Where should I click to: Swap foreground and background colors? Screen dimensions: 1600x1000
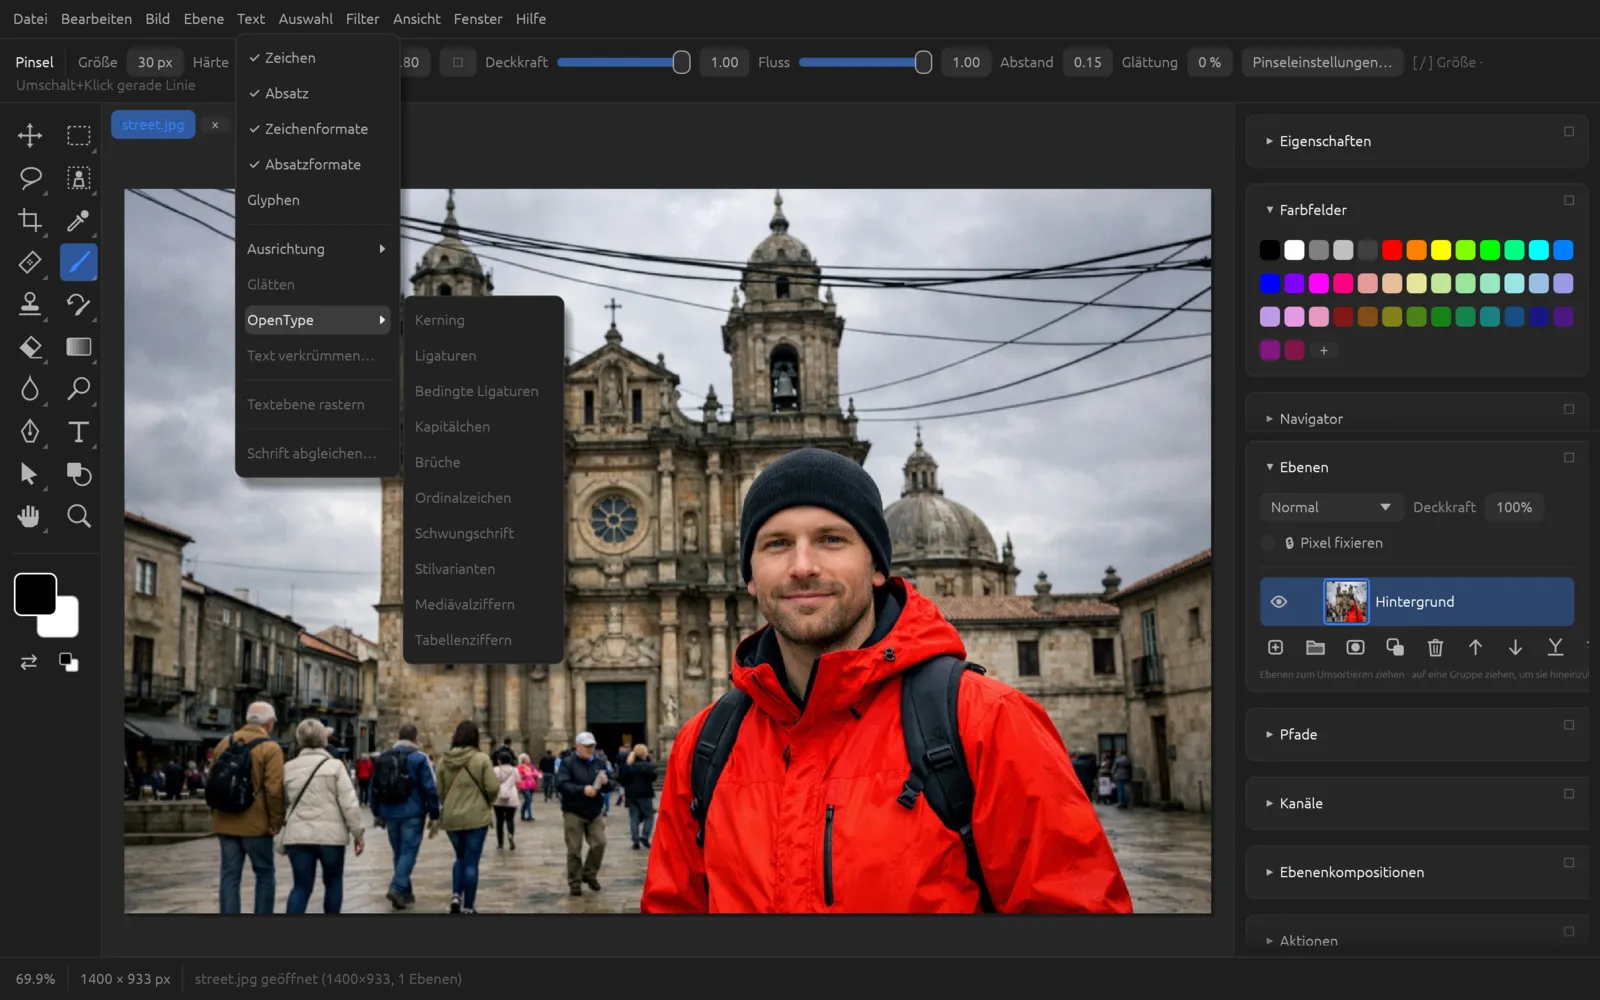29,662
